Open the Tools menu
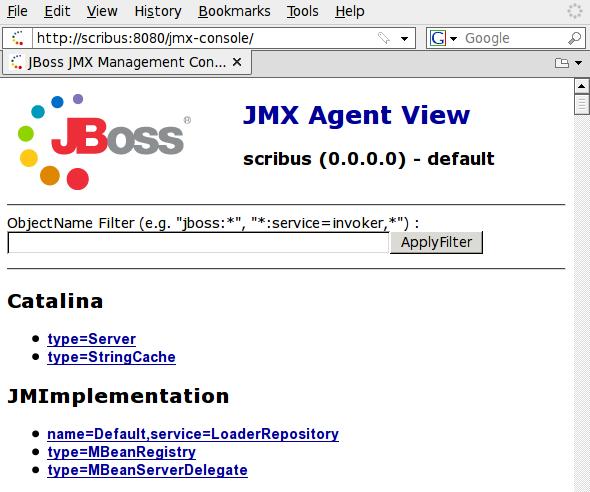This screenshot has width=590, height=492. tap(303, 11)
